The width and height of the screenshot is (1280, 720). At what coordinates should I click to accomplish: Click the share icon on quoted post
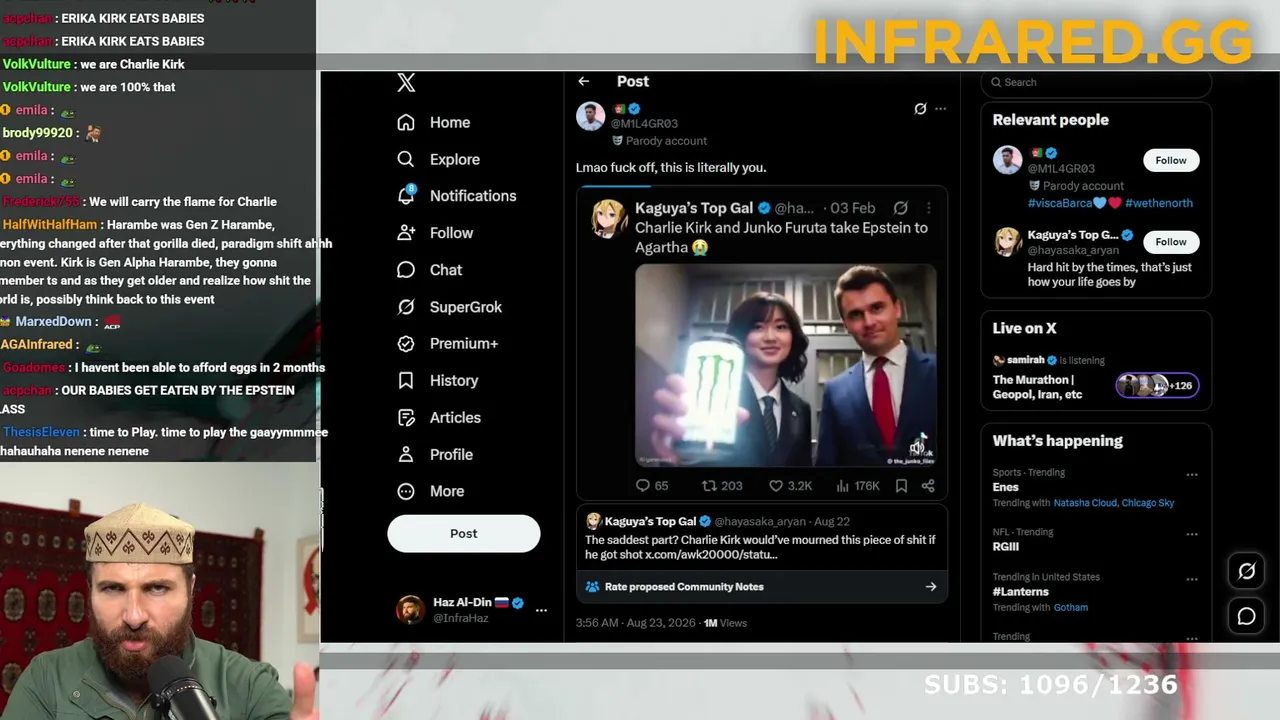pyautogui.click(x=928, y=486)
